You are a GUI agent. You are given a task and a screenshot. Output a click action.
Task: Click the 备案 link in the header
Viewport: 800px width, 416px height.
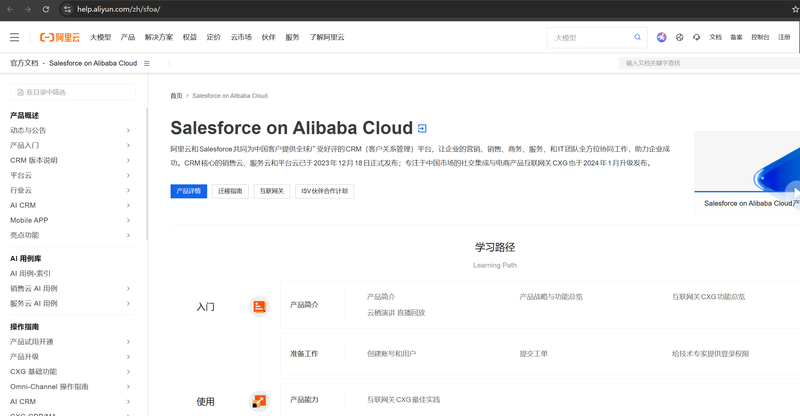click(x=736, y=37)
